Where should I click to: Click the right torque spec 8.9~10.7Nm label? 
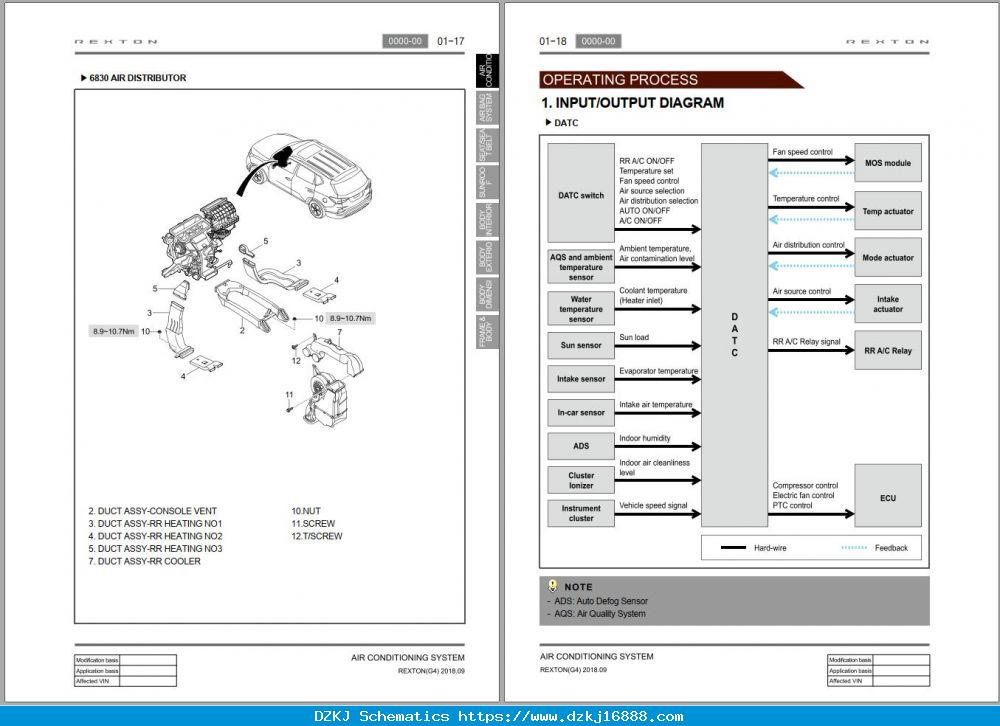(351, 318)
